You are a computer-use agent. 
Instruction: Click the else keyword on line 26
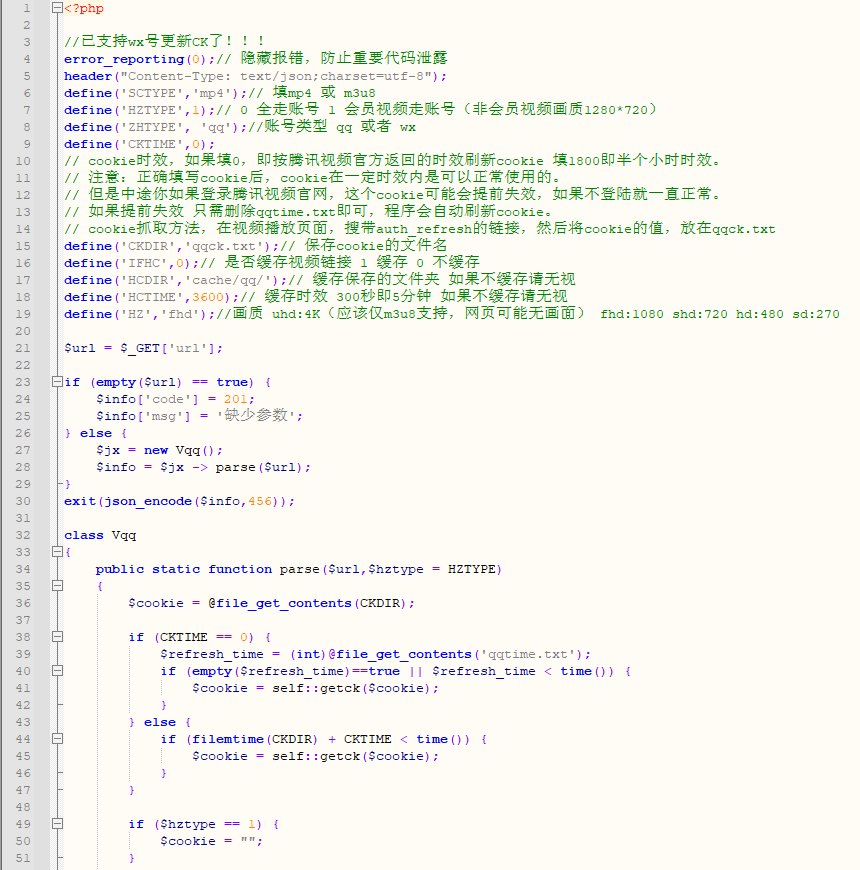[x=96, y=433]
